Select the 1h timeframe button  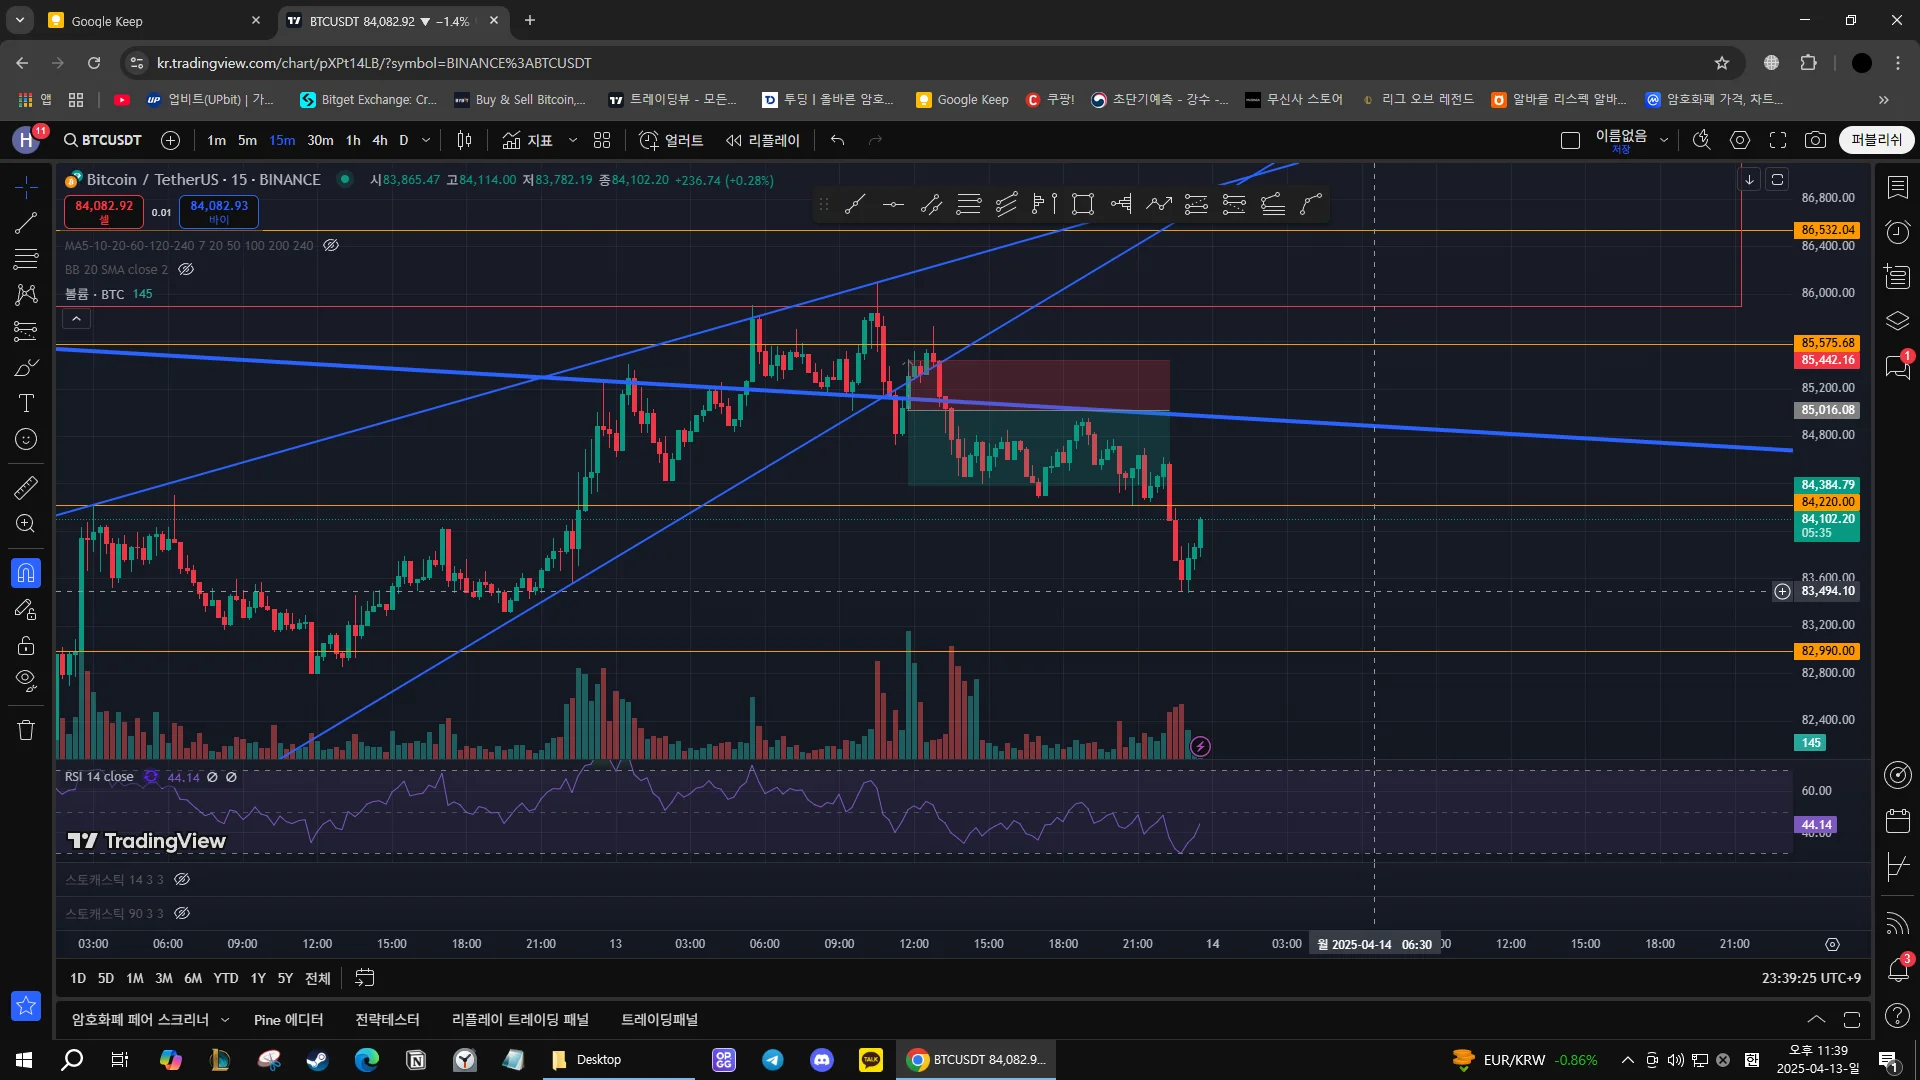(353, 141)
